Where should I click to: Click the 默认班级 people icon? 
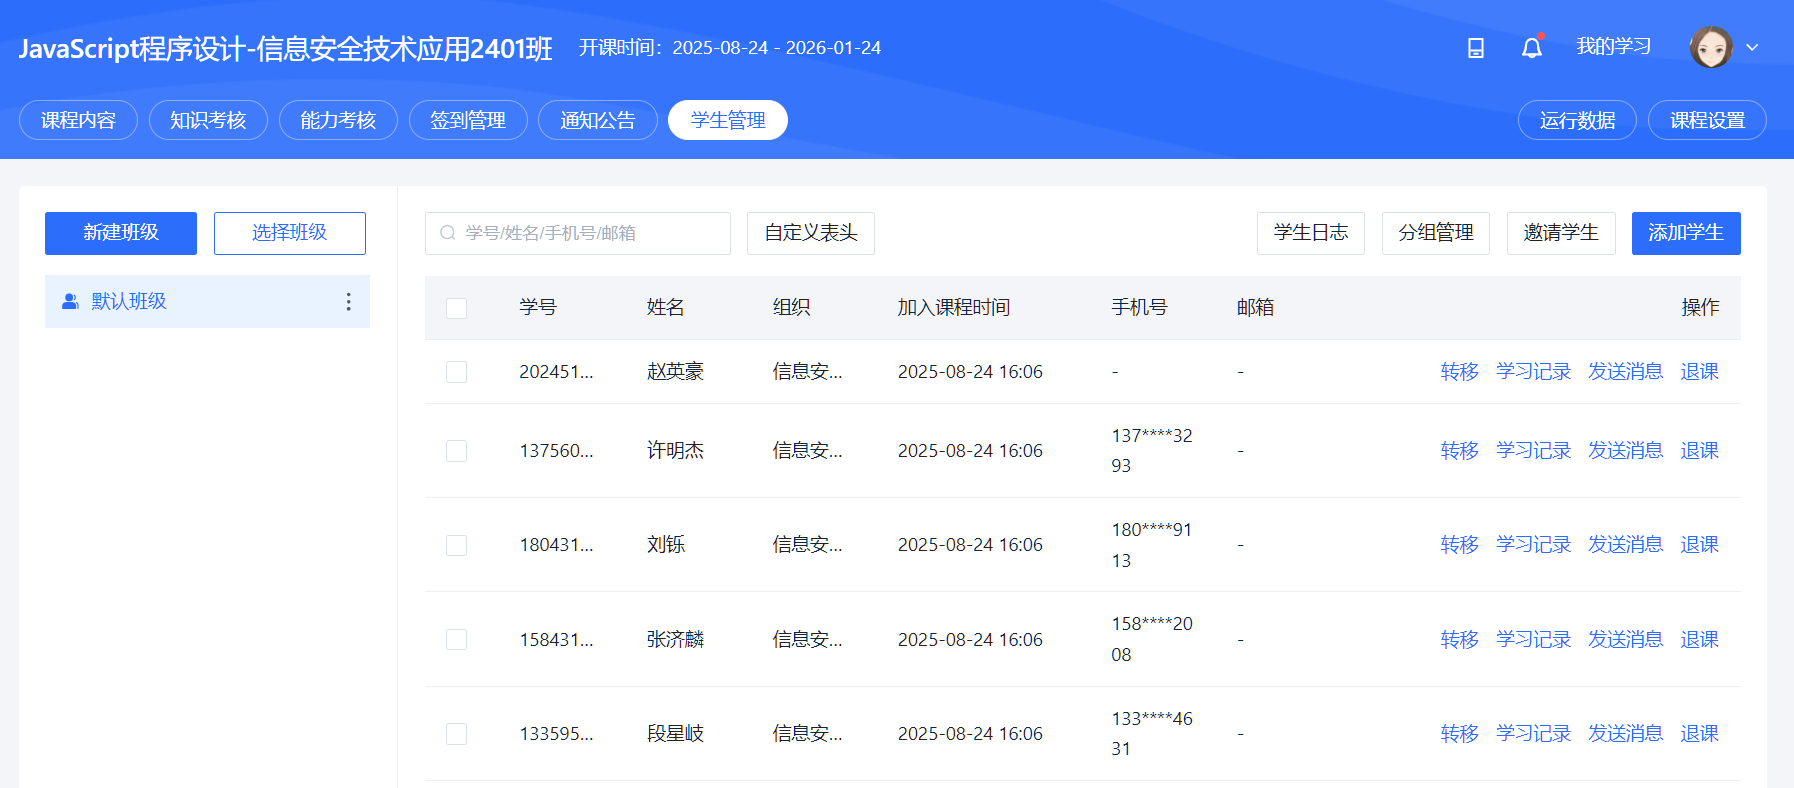click(70, 301)
